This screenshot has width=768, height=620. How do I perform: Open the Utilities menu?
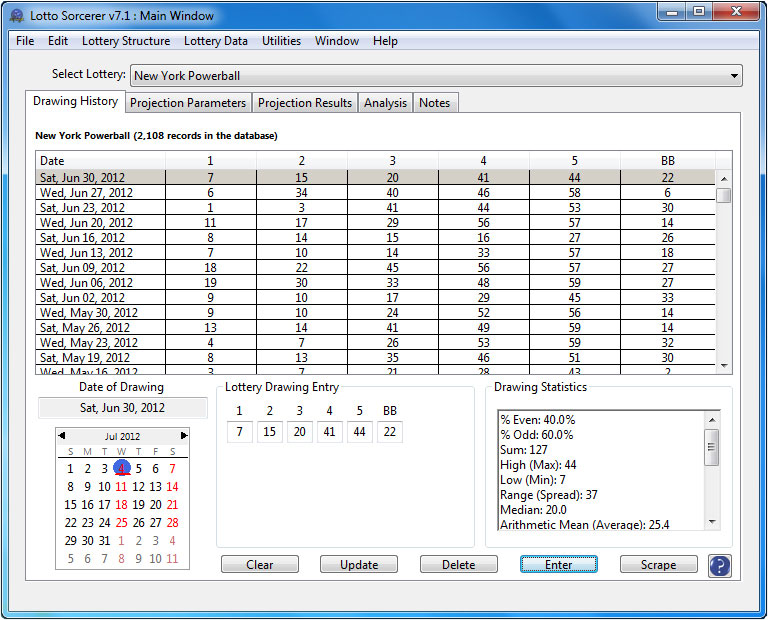coord(281,41)
